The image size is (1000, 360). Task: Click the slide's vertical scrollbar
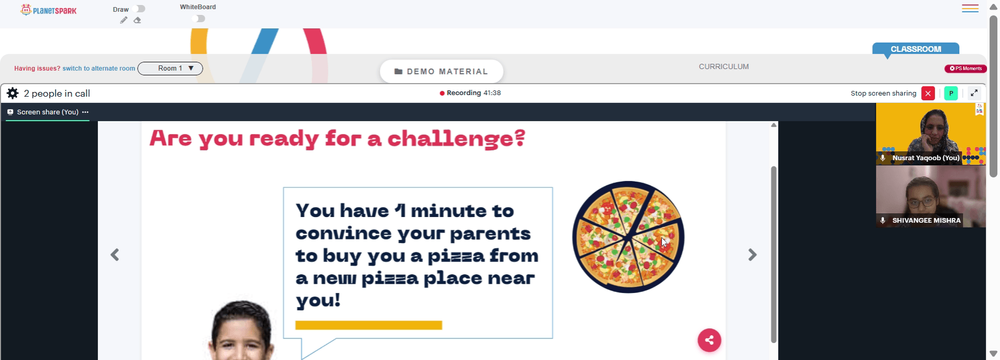pyautogui.click(x=774, y=254)
